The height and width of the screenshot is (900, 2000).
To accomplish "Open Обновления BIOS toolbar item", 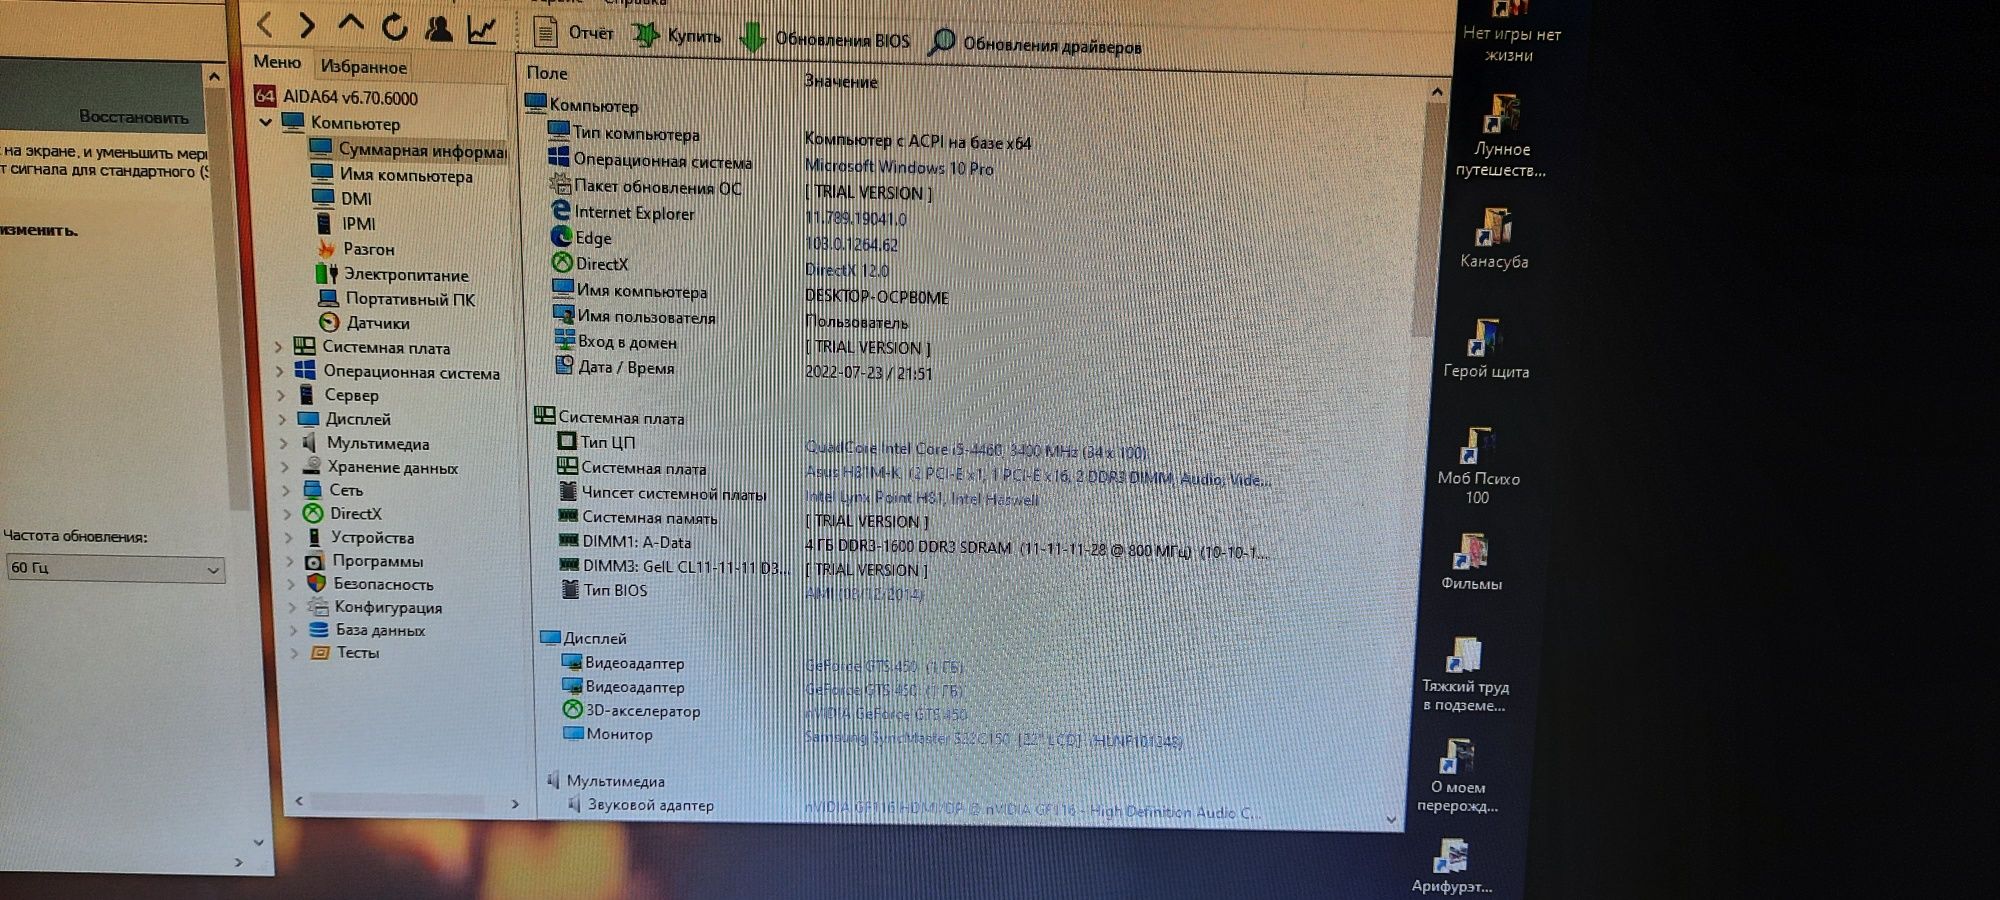I will (x=825, y=39).
